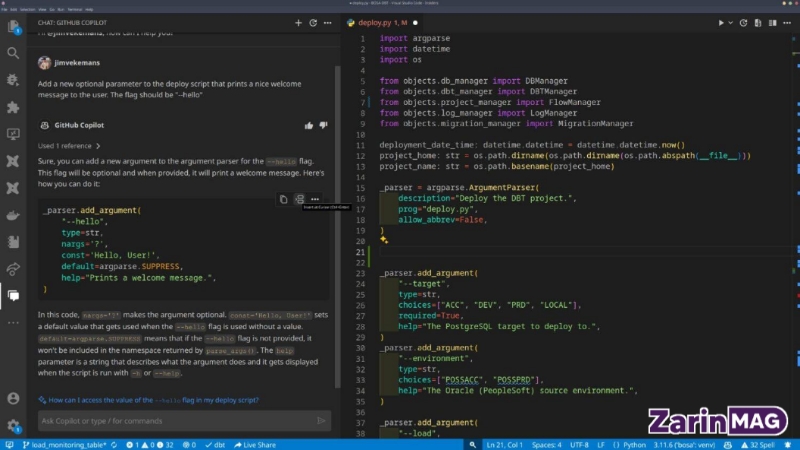The height and width of the screenshot is (450, 800).
Task: Open the Accounts menu in activity bar
Action: point(13,398)
